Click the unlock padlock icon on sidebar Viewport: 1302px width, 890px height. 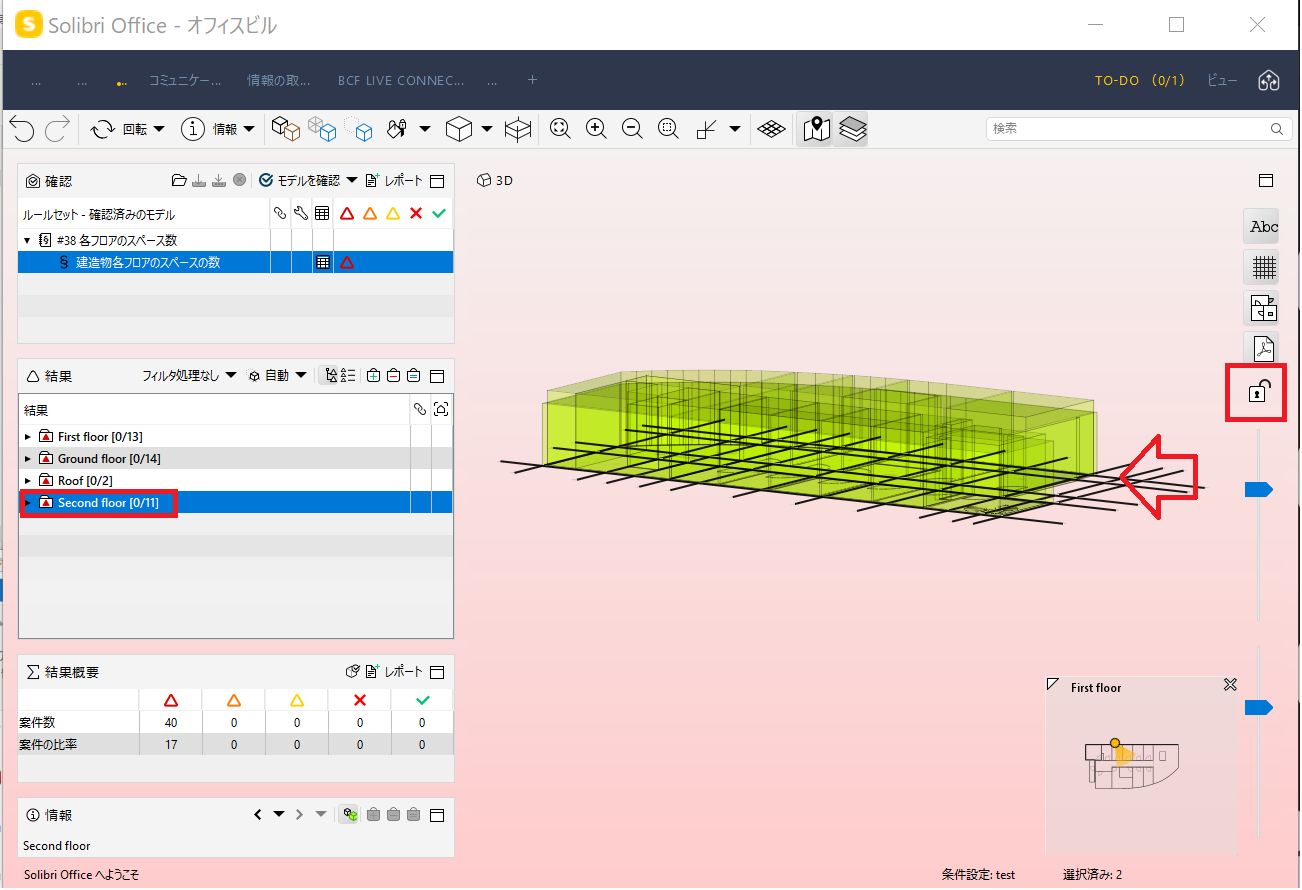click(x=1258, y=391)
